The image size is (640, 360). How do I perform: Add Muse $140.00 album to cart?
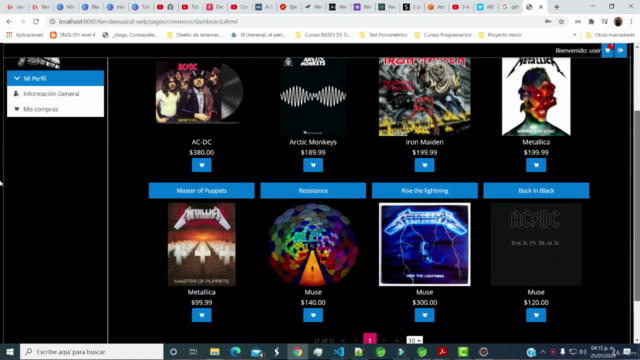313,315
